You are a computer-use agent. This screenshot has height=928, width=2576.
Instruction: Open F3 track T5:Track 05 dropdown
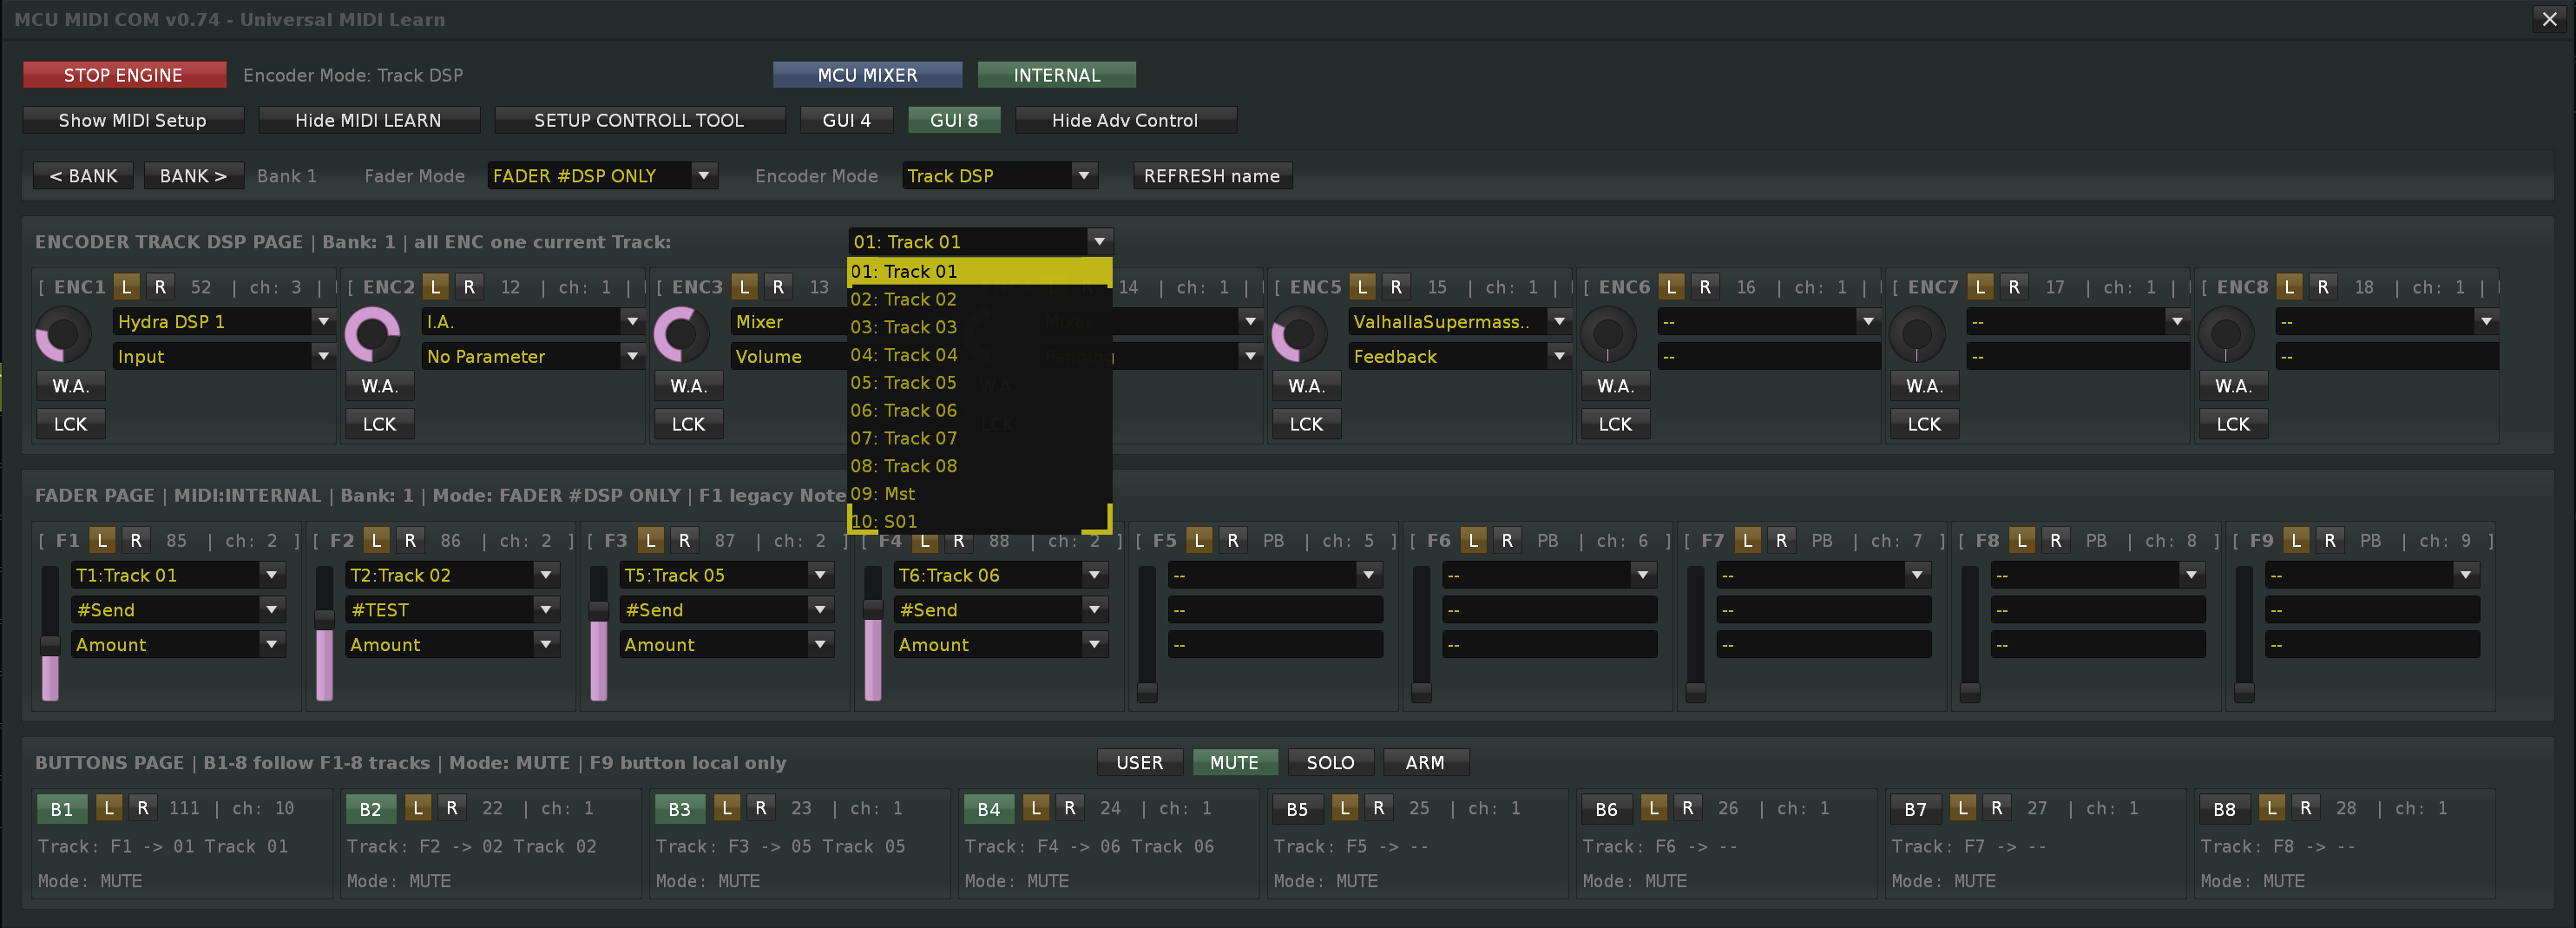[x=727, y=575]
